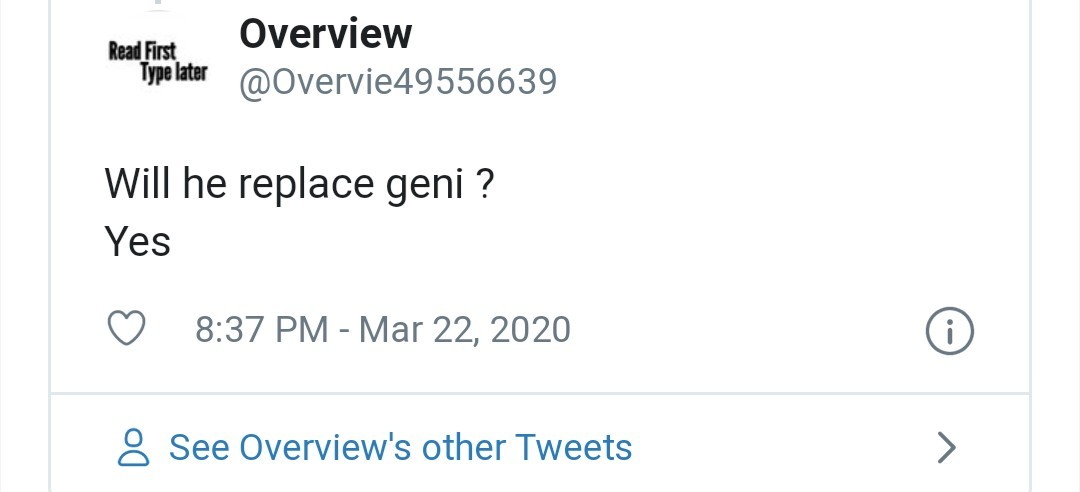
Task: Click the word "Tweets" in the footer link
Action: coord(573,447)
